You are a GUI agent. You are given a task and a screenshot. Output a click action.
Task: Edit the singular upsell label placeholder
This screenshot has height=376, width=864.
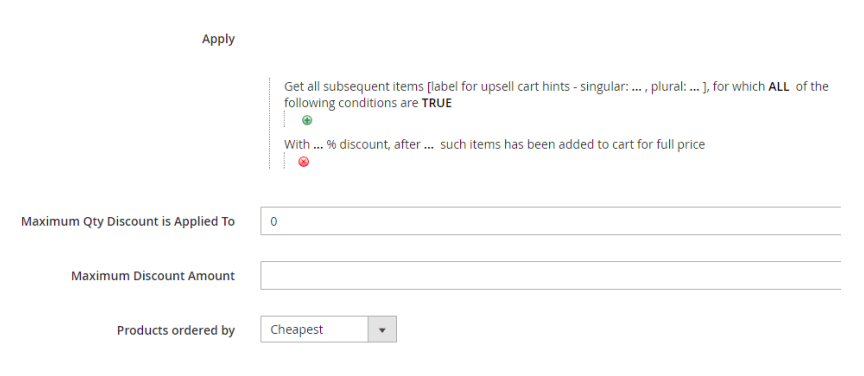pos(637,87)
